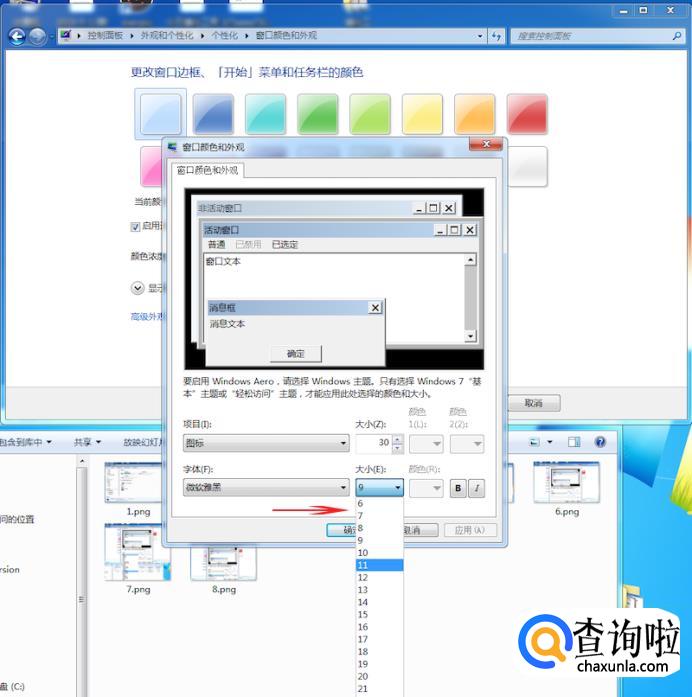
Task: Open the Font dropdown showing 微软雅黑
Action: click(x=266, y=487)
